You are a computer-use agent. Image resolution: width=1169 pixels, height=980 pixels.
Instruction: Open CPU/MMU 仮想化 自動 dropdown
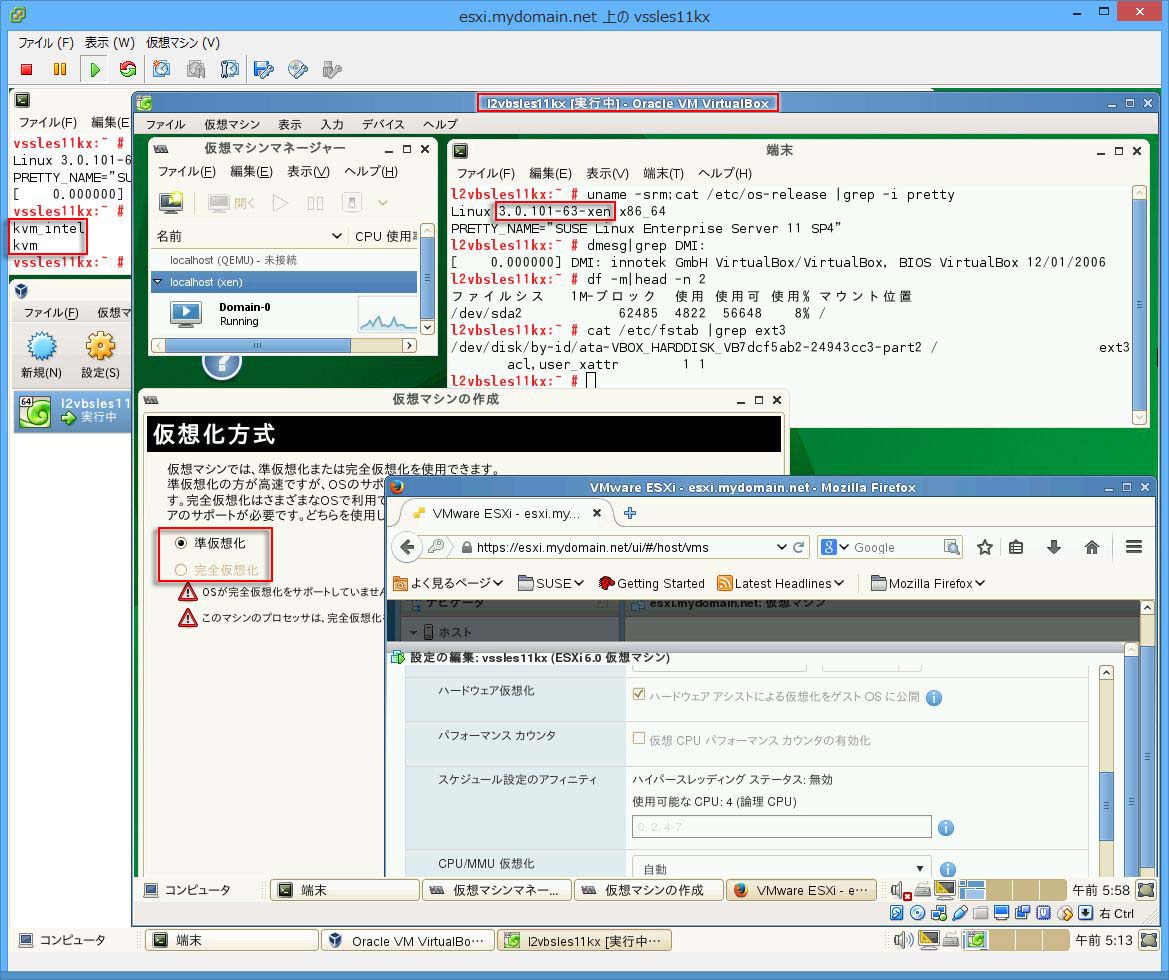pos(781,868)
